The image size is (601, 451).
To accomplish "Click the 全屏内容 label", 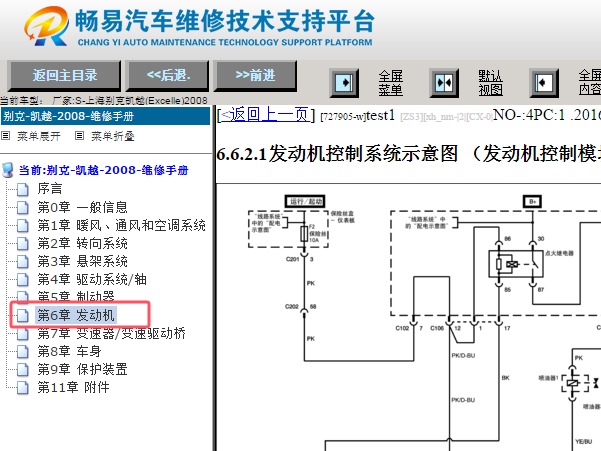I will pos(590,82).
